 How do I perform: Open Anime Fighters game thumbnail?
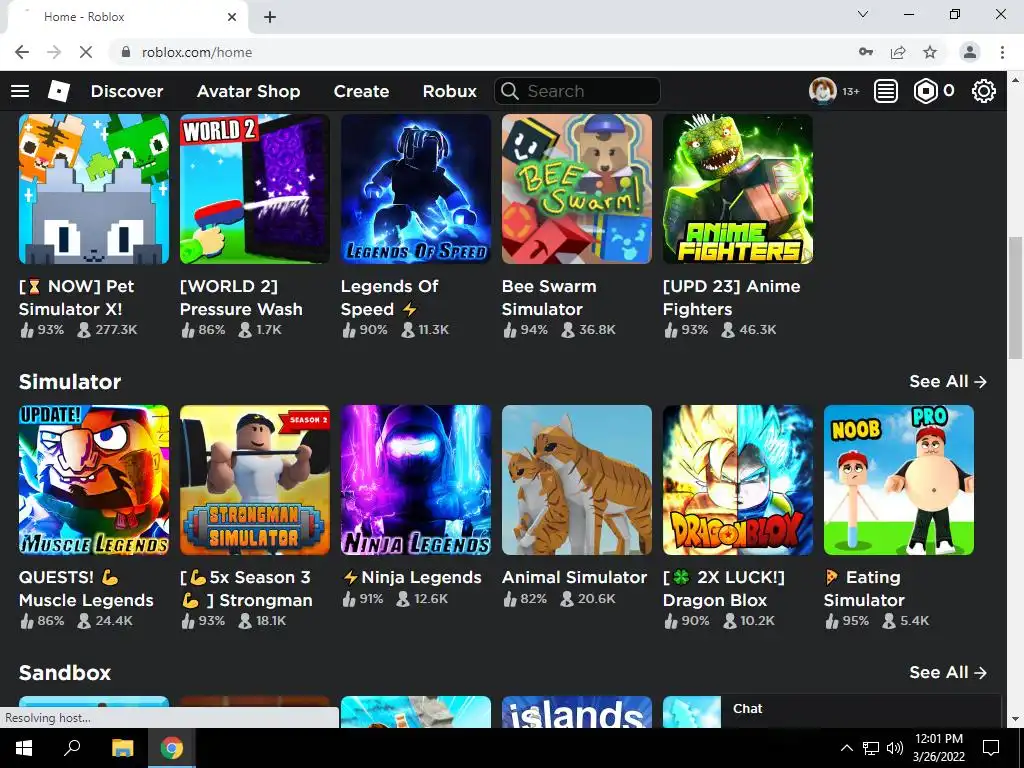tap(738, 189)
